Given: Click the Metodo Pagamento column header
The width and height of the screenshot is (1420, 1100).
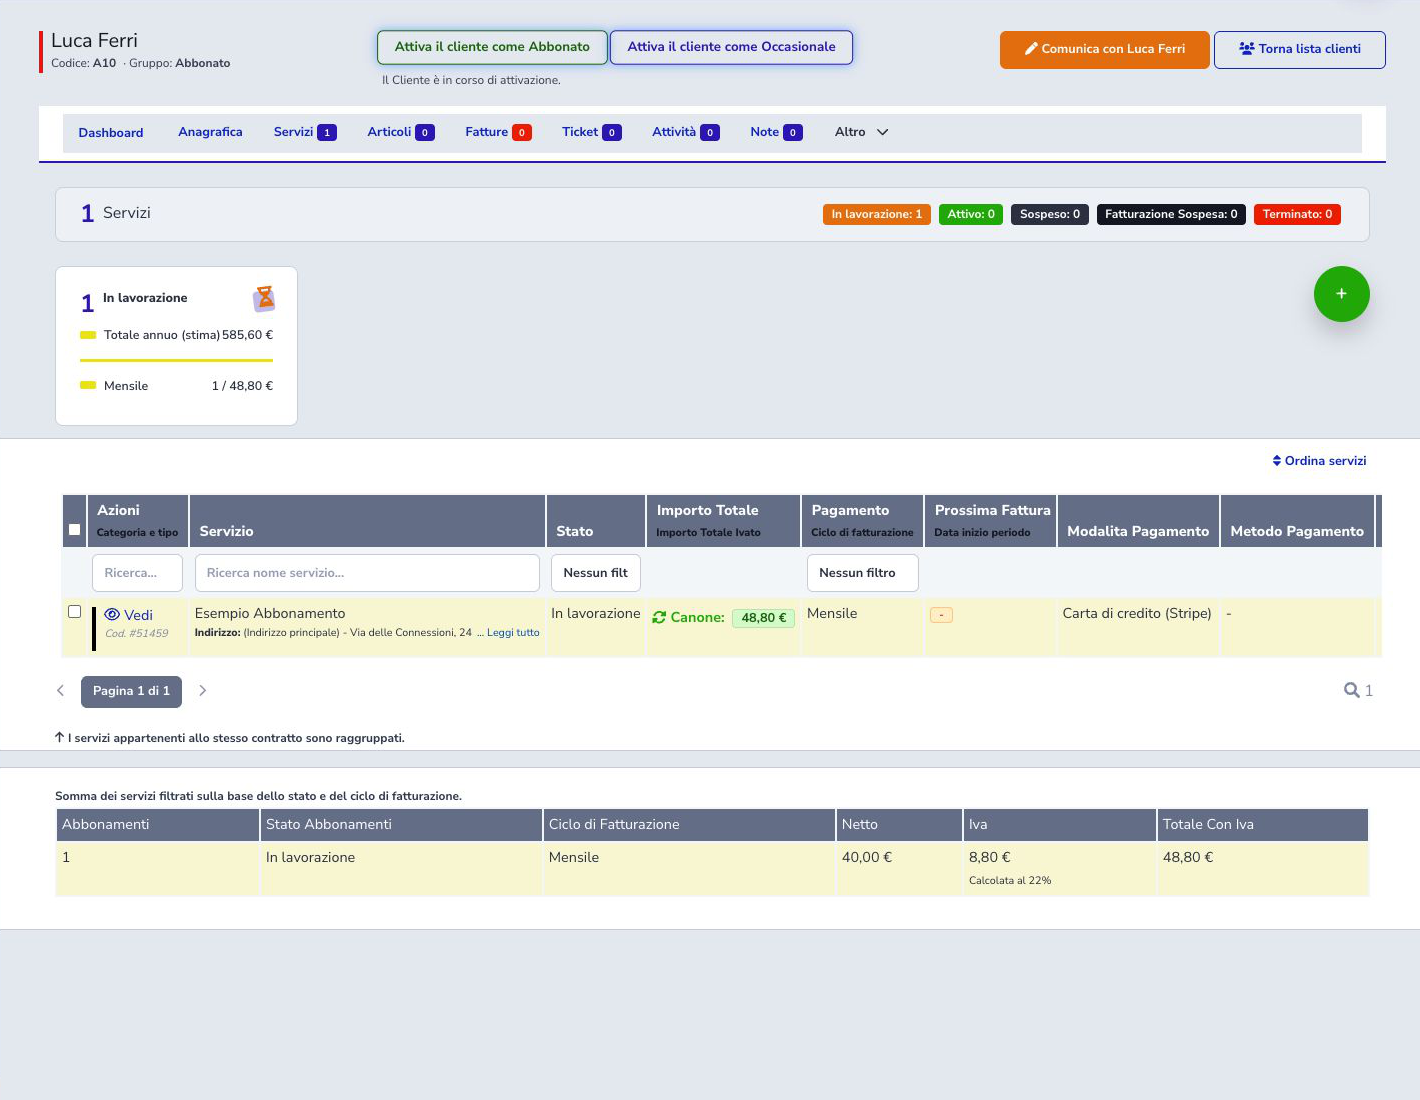Looking at the screenshot, I should pyautogui.click(x=1297, y=521).
